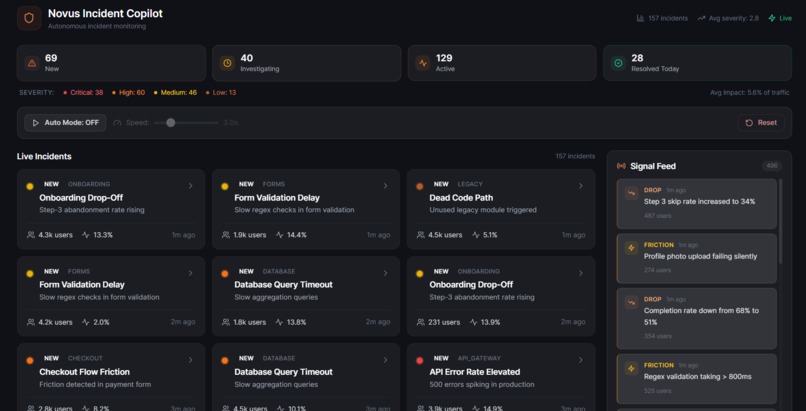
Task: Select the 28 Resolved Today stat card
Action: coord(697,63)
